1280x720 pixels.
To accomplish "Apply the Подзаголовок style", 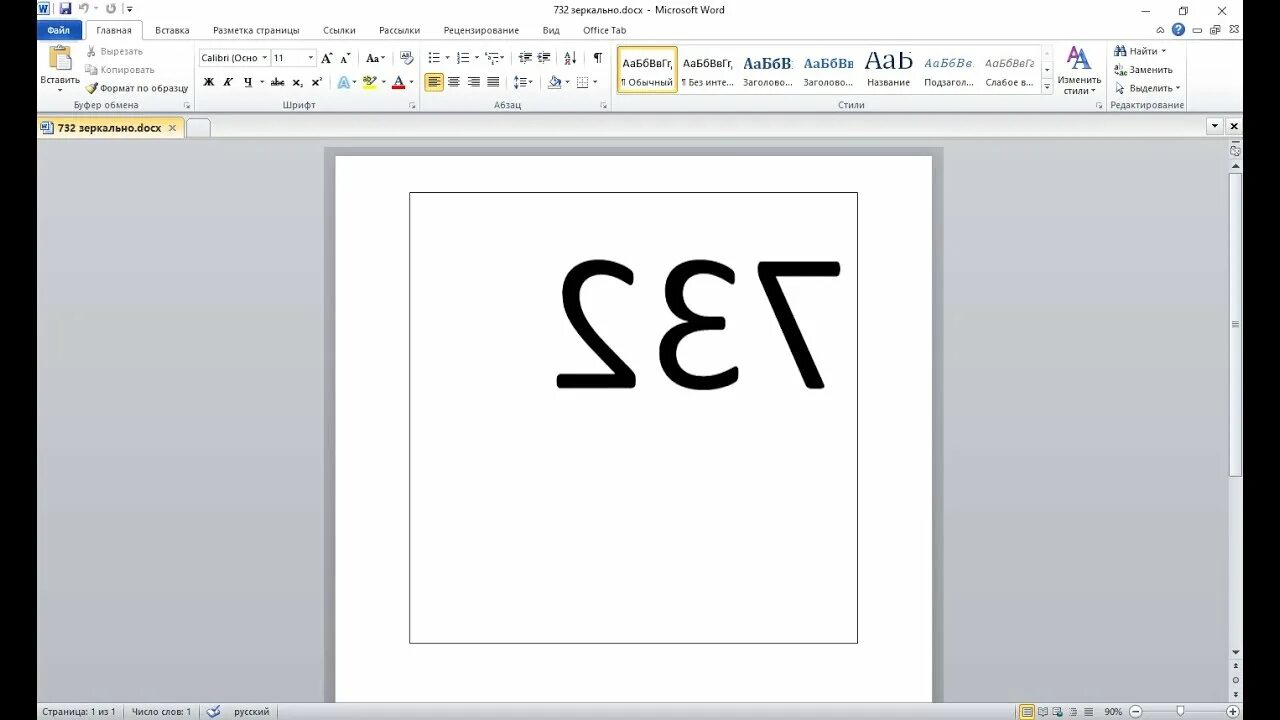I will [949, 69].
